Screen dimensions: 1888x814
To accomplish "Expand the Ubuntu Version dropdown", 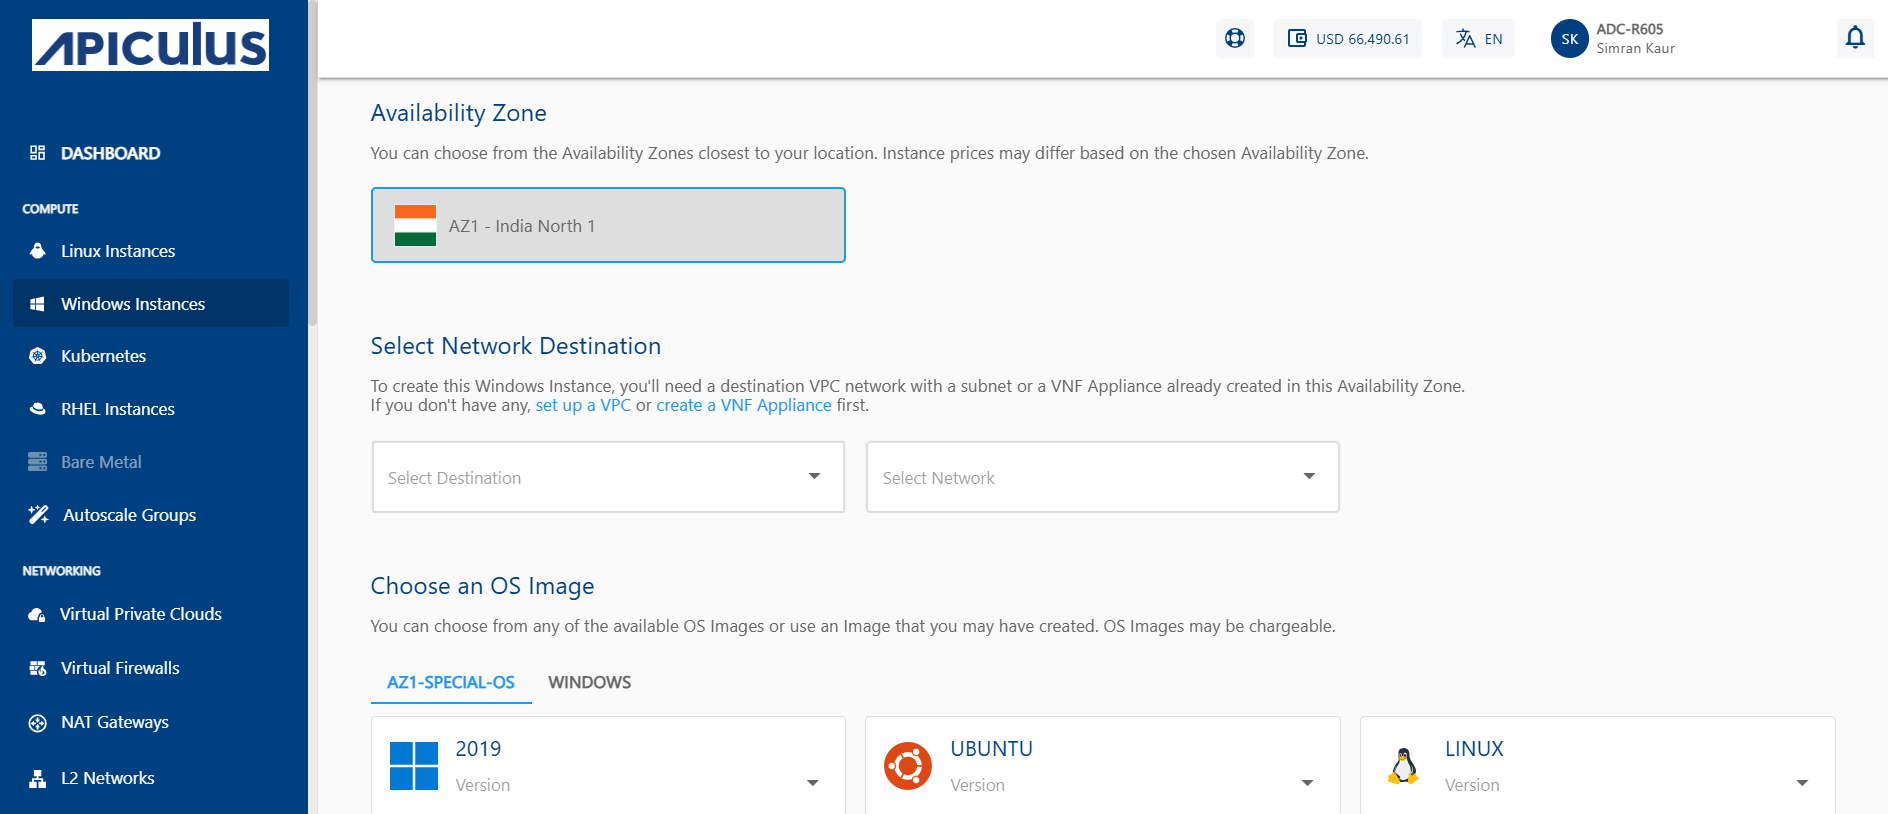I will (x=1306, y=783).
